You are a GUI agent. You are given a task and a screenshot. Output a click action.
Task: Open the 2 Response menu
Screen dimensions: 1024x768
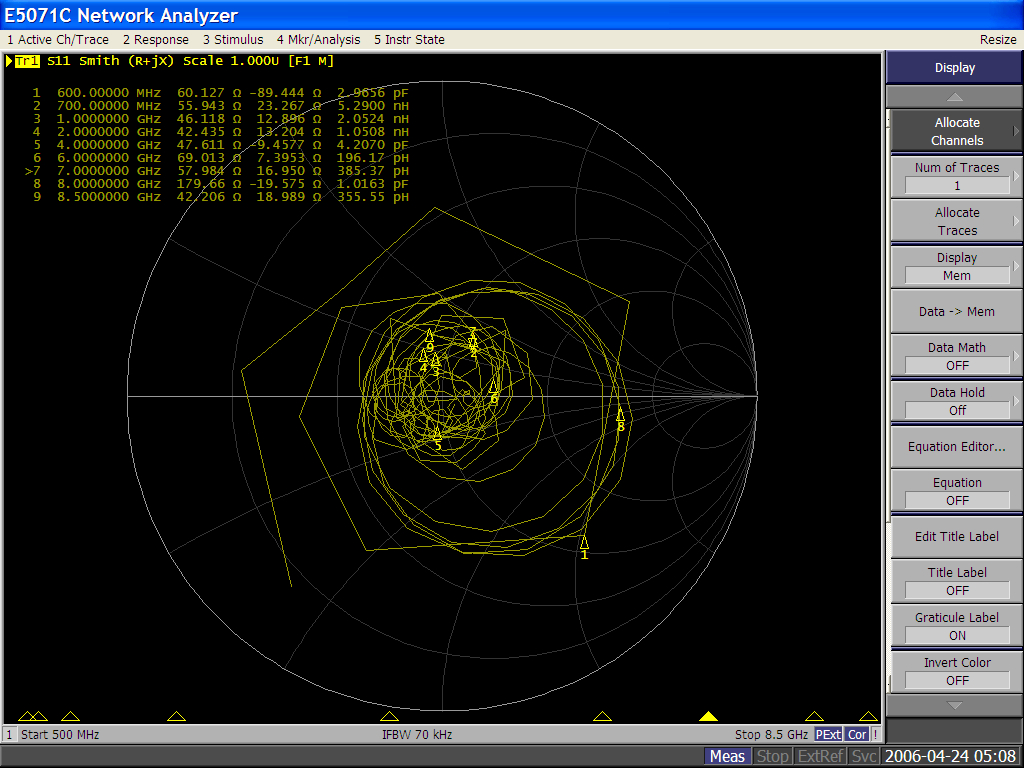(155, 40)
